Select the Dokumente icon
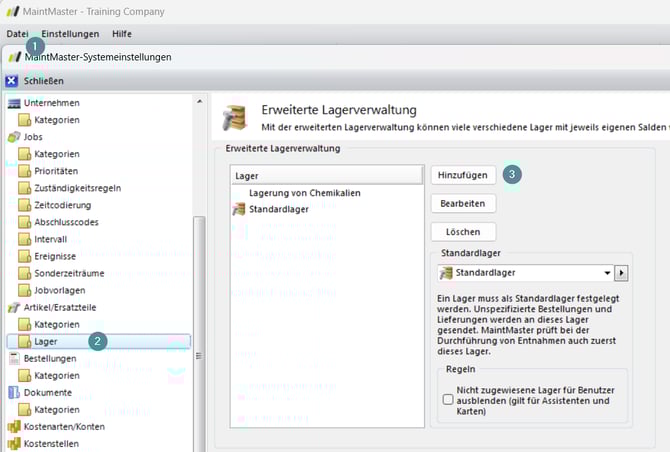 point(14,393)
